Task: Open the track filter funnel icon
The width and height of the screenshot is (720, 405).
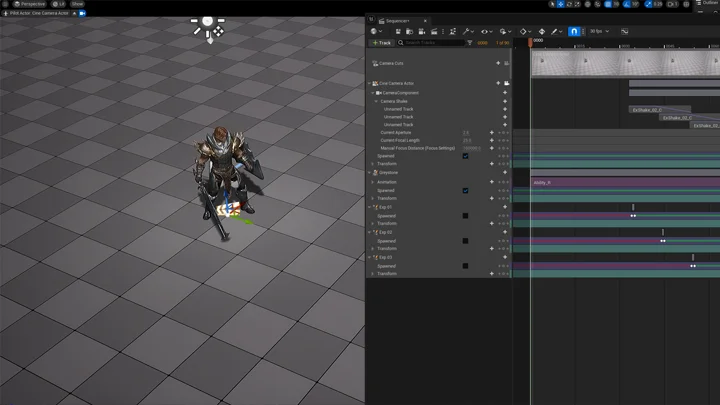Action: point(470,43)
